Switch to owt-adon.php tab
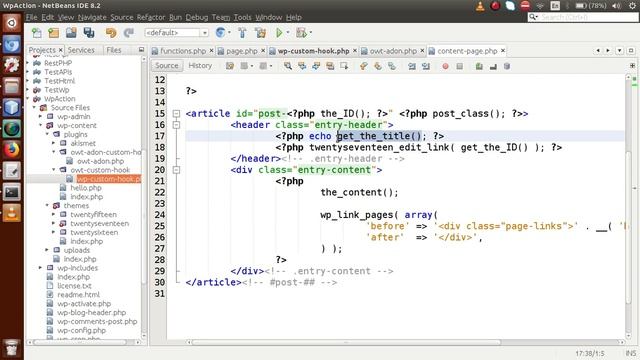Image resolution: width=640 pixels, height=360 pixels. coord(393,51)
